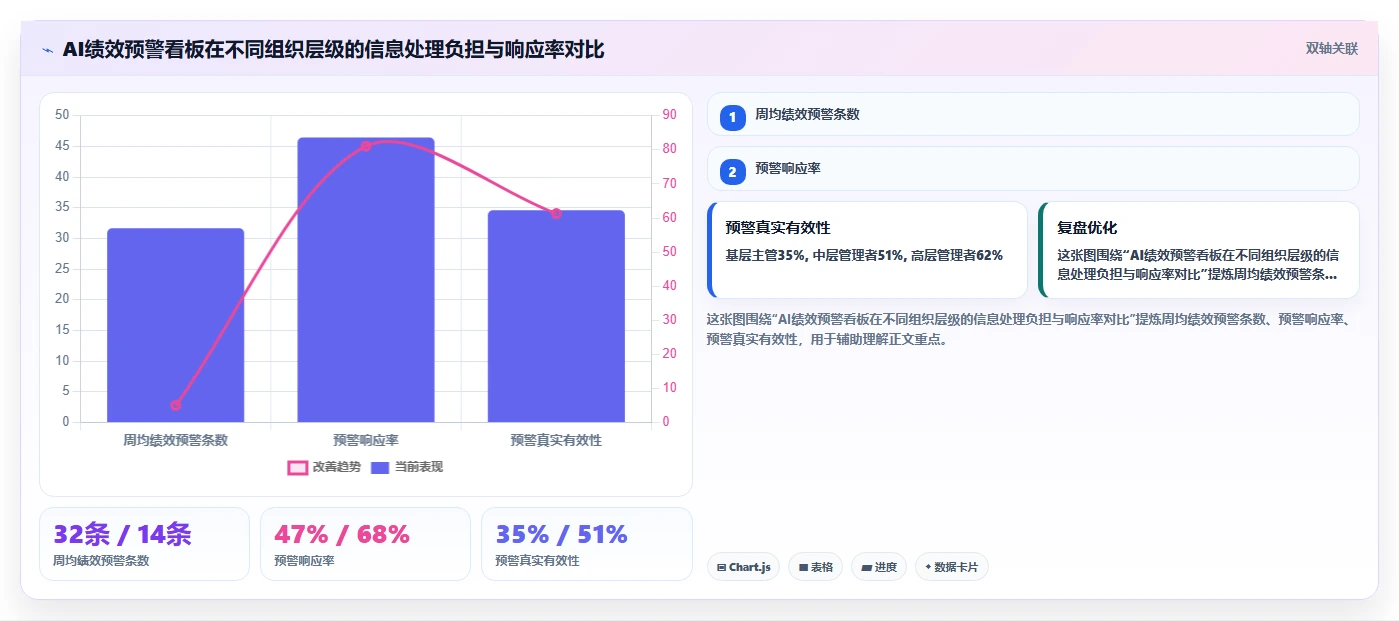Click the blue number 1 badge

point(732,117)
